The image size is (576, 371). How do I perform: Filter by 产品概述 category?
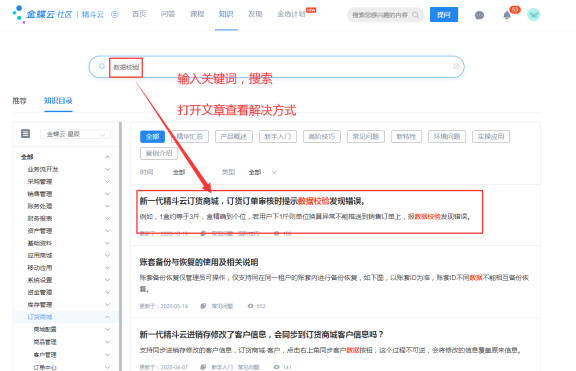pos(234,137)
